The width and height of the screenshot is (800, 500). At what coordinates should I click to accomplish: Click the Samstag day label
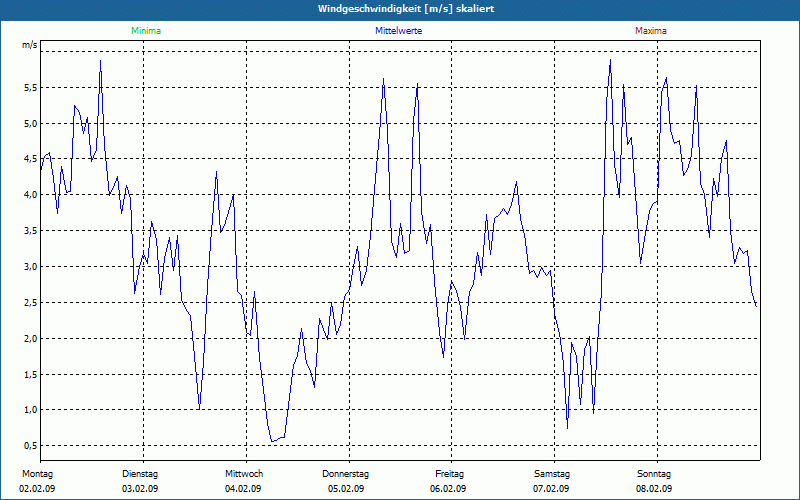552,474
